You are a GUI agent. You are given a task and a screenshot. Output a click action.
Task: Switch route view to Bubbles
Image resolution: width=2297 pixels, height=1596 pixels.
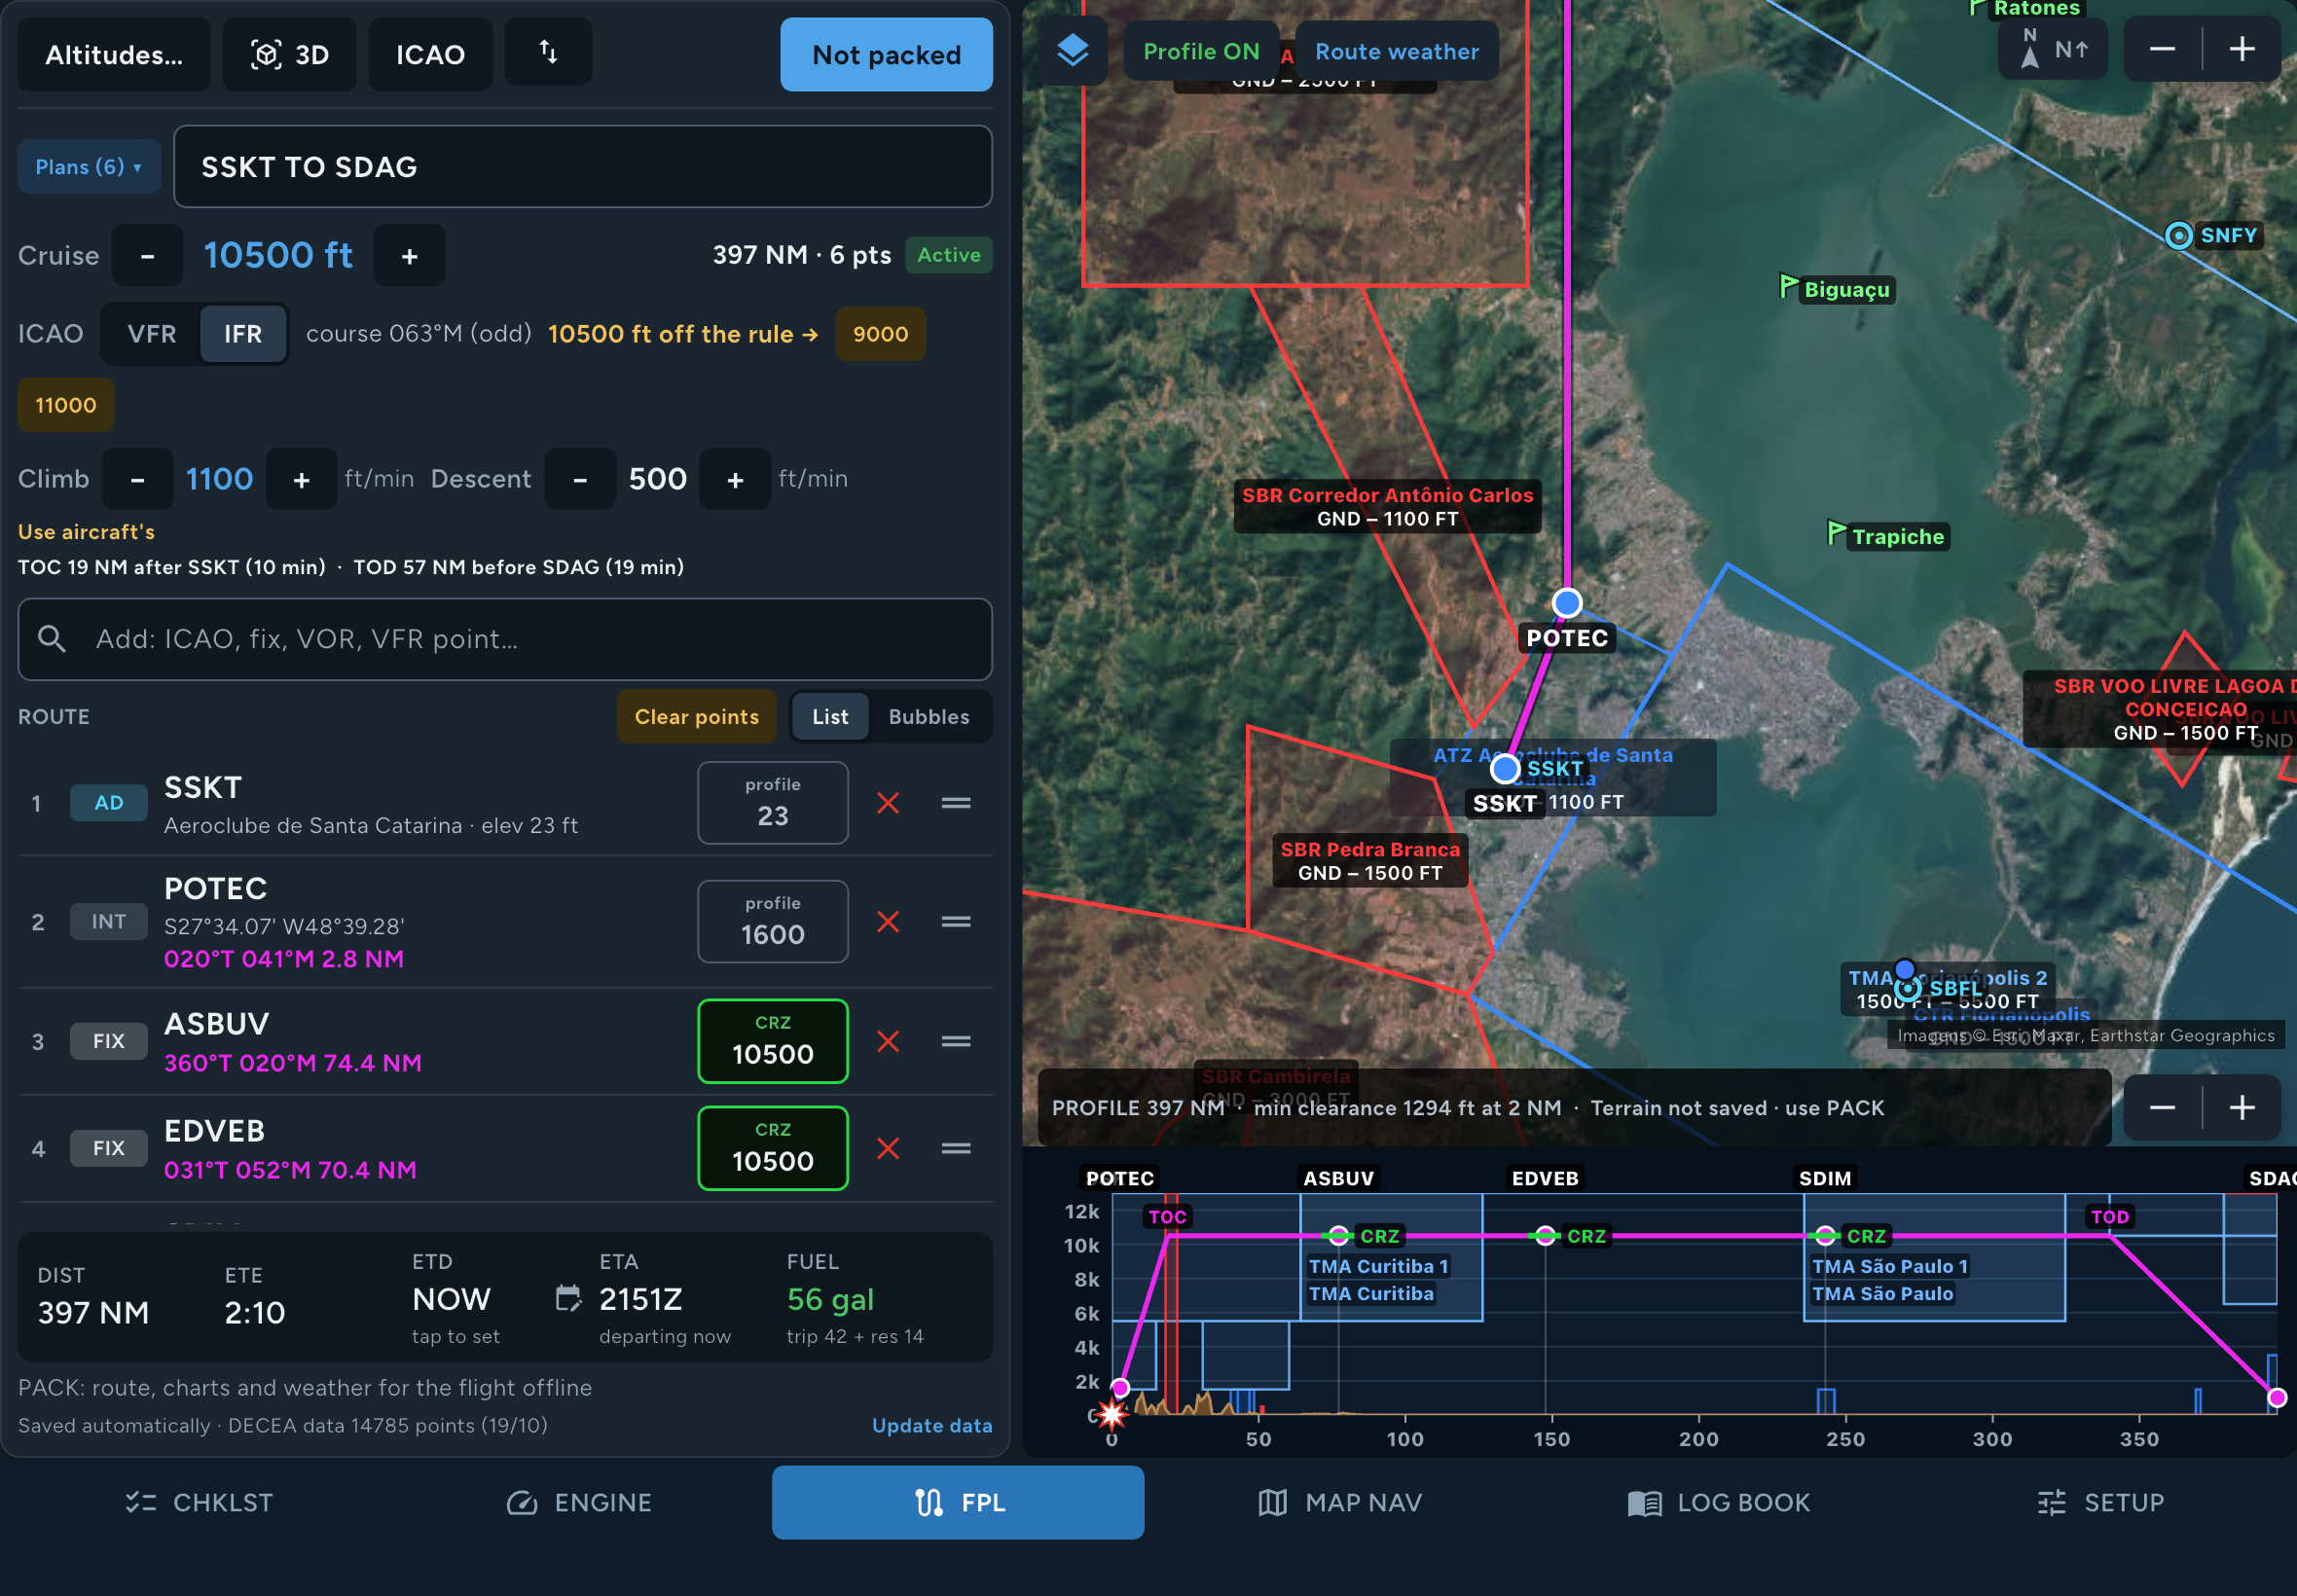point(929,717)
